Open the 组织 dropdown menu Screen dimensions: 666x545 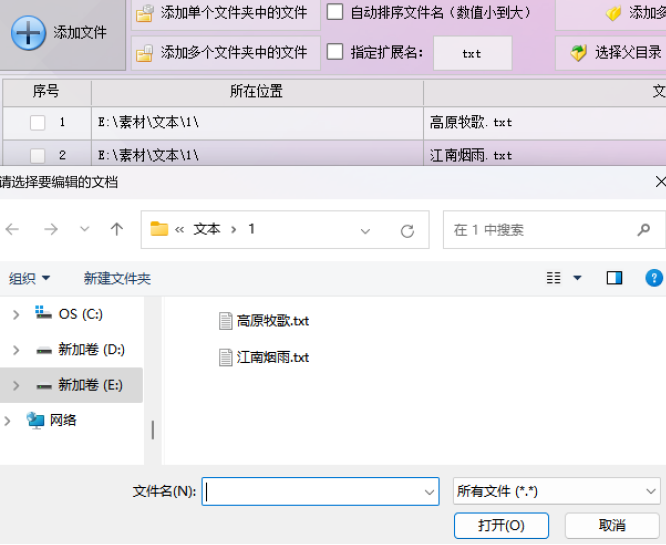29,278
